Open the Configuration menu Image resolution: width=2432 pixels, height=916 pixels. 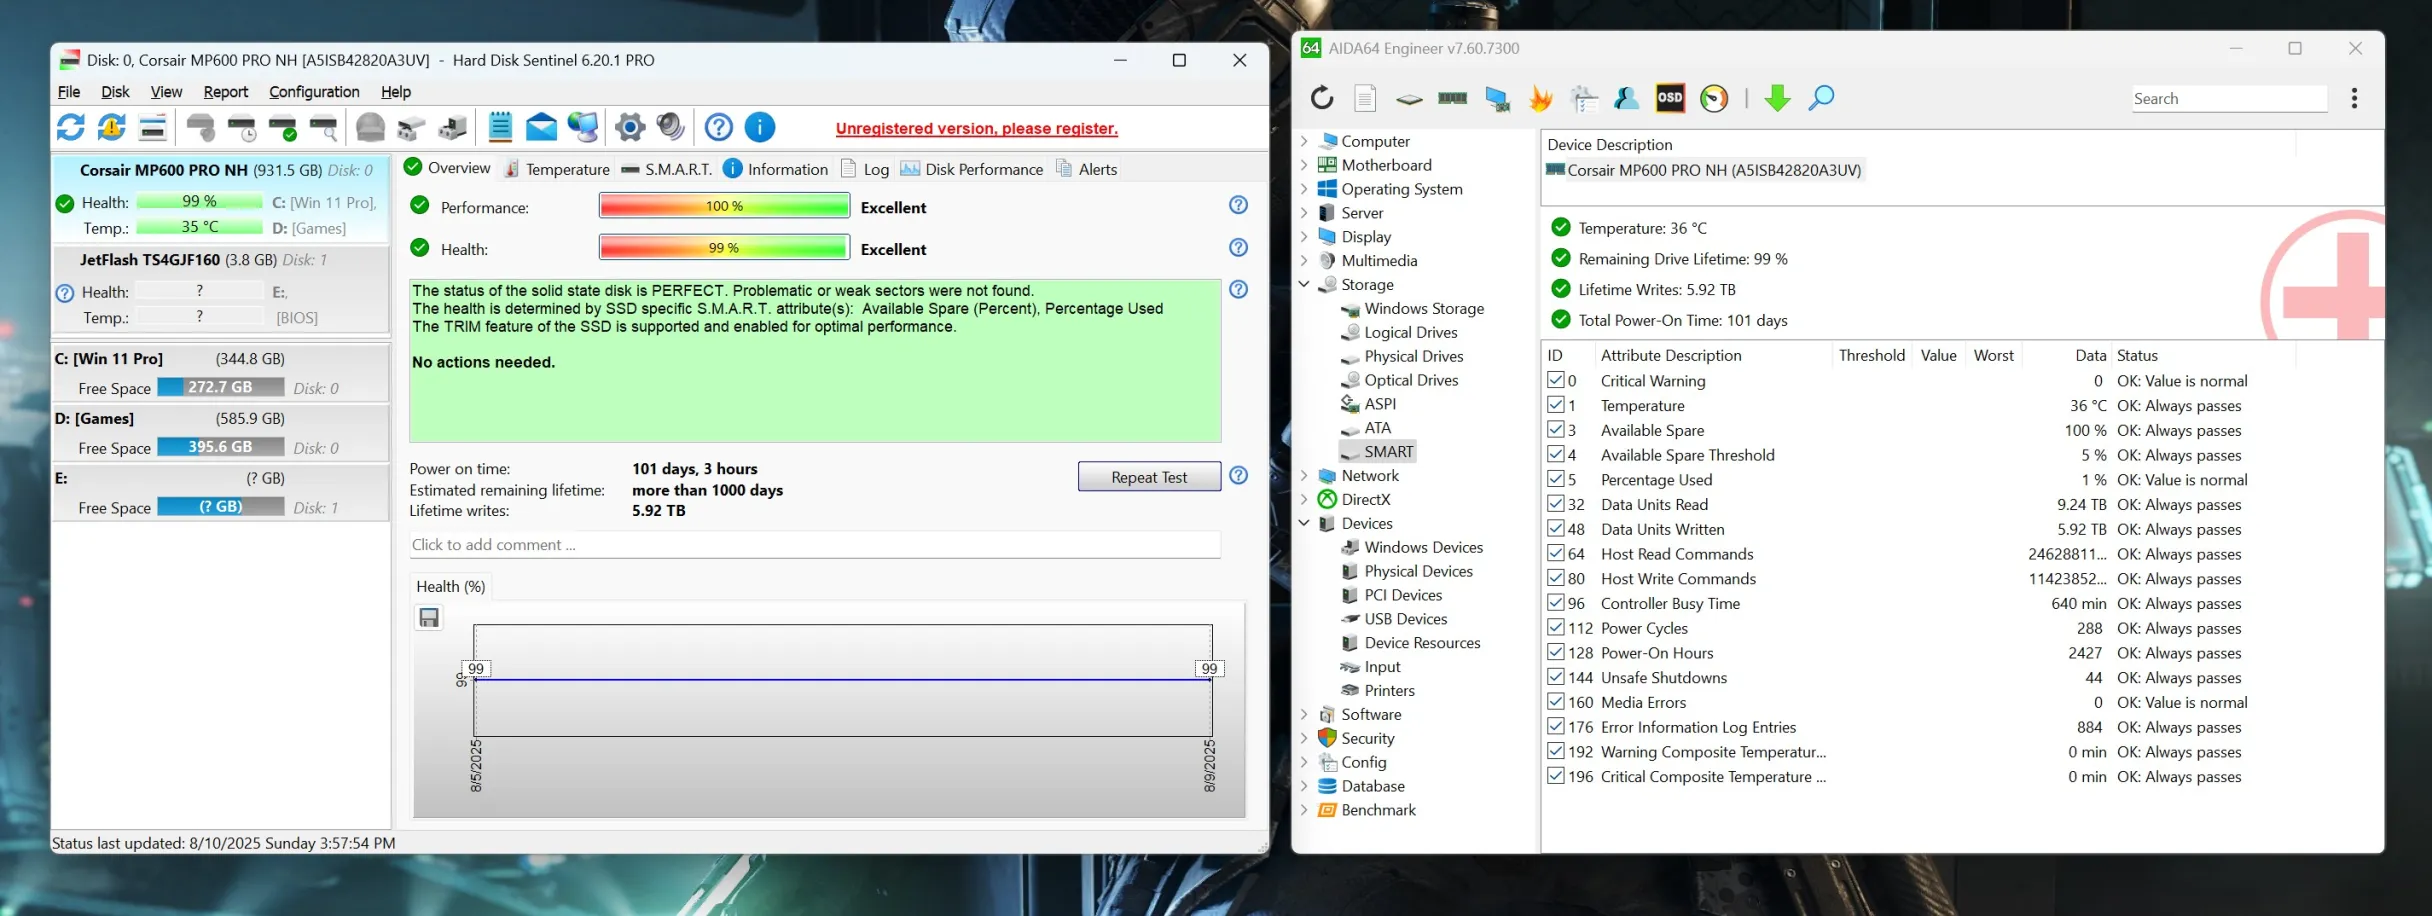click(314, 91)
